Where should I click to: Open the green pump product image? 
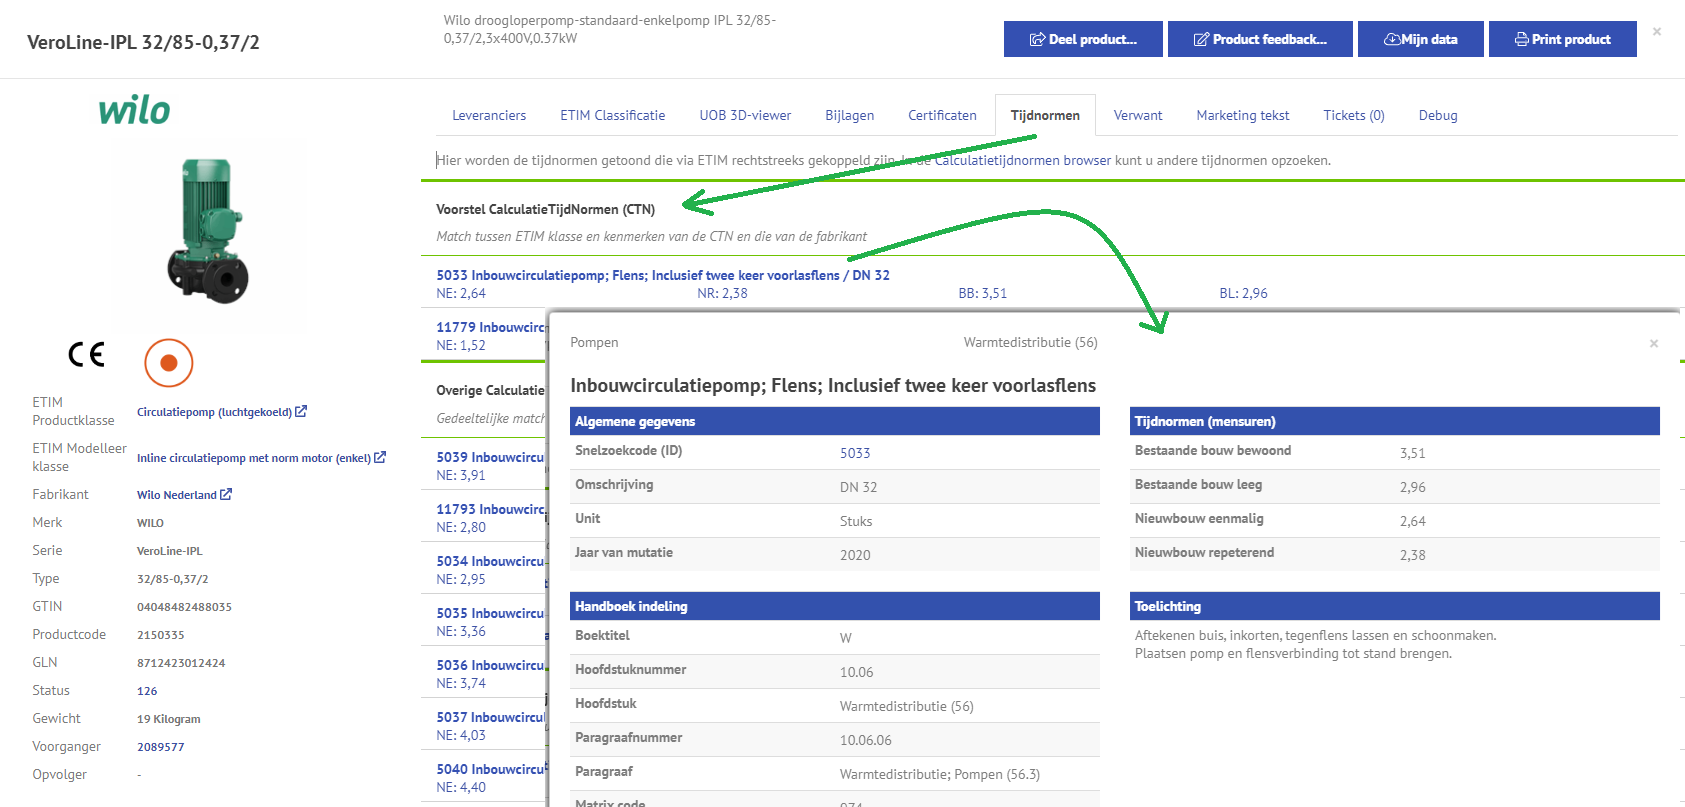[207, 231]
